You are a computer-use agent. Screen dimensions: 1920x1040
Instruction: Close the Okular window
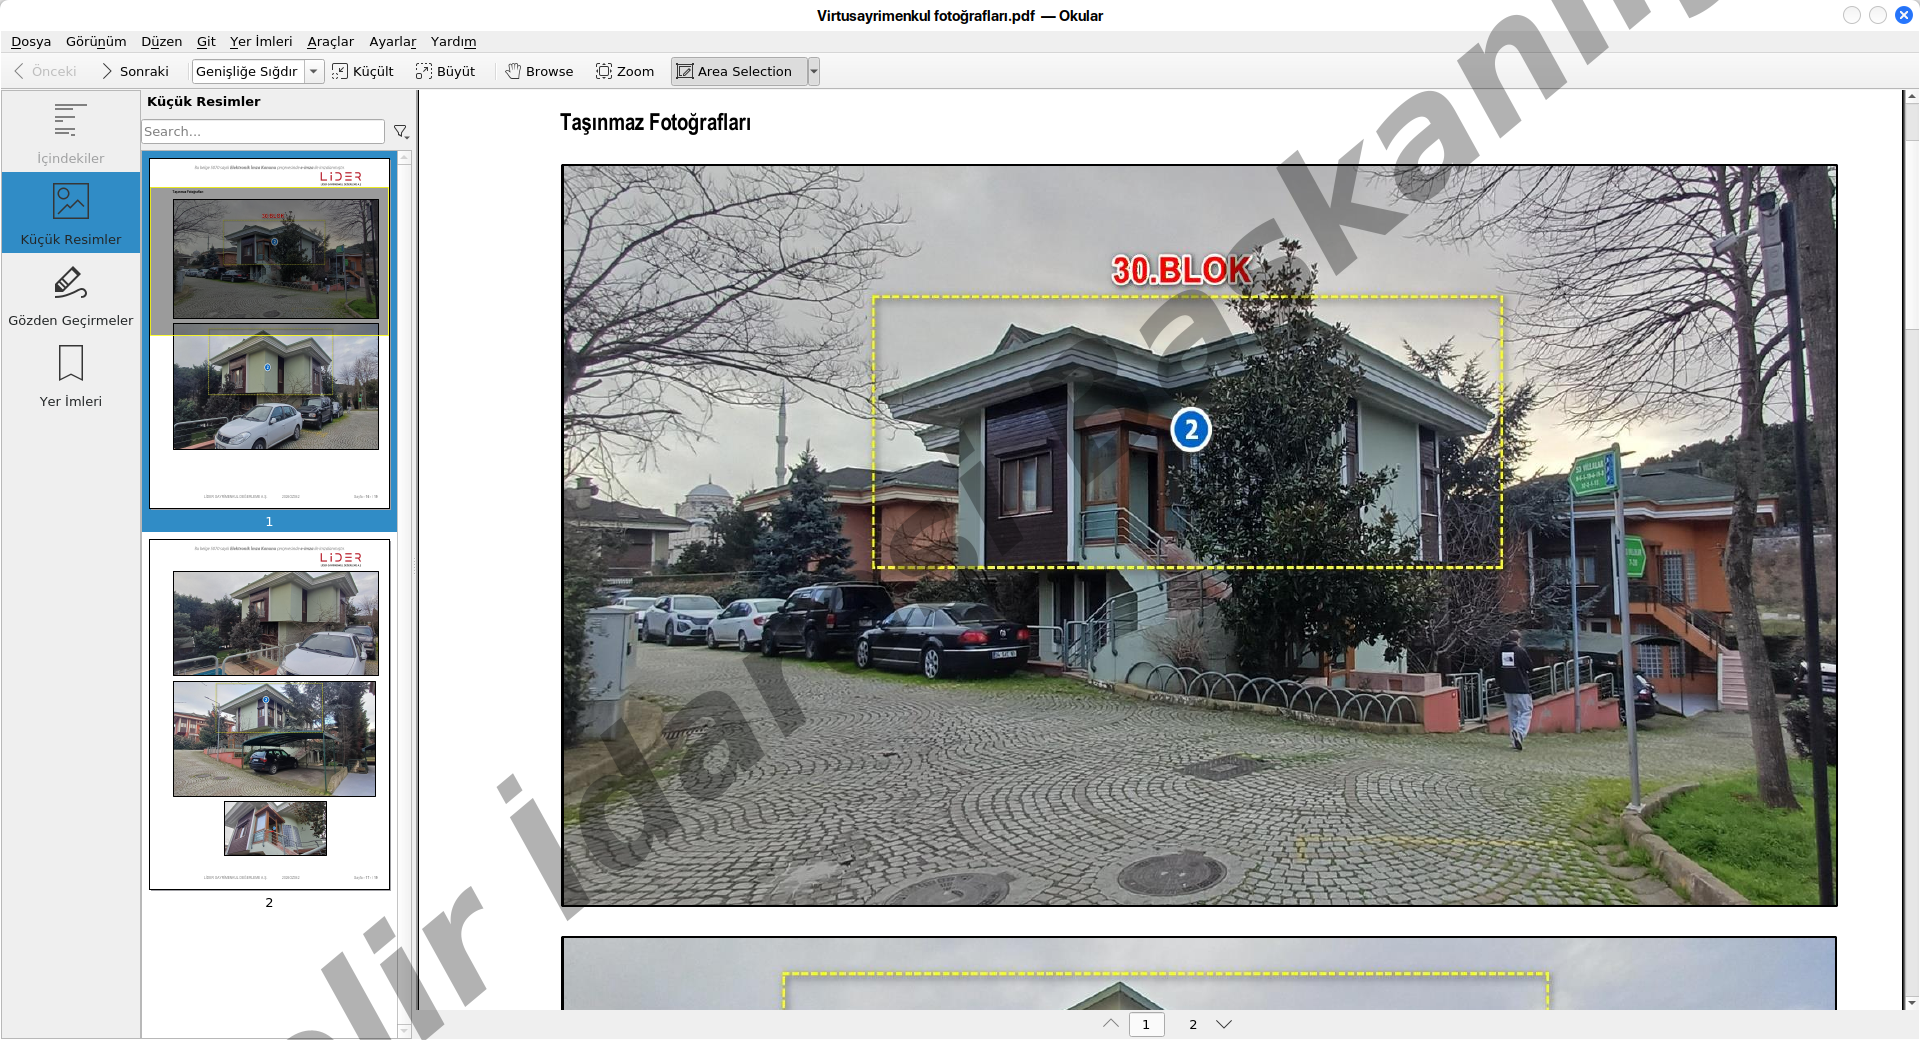(x=1904, y=15)
